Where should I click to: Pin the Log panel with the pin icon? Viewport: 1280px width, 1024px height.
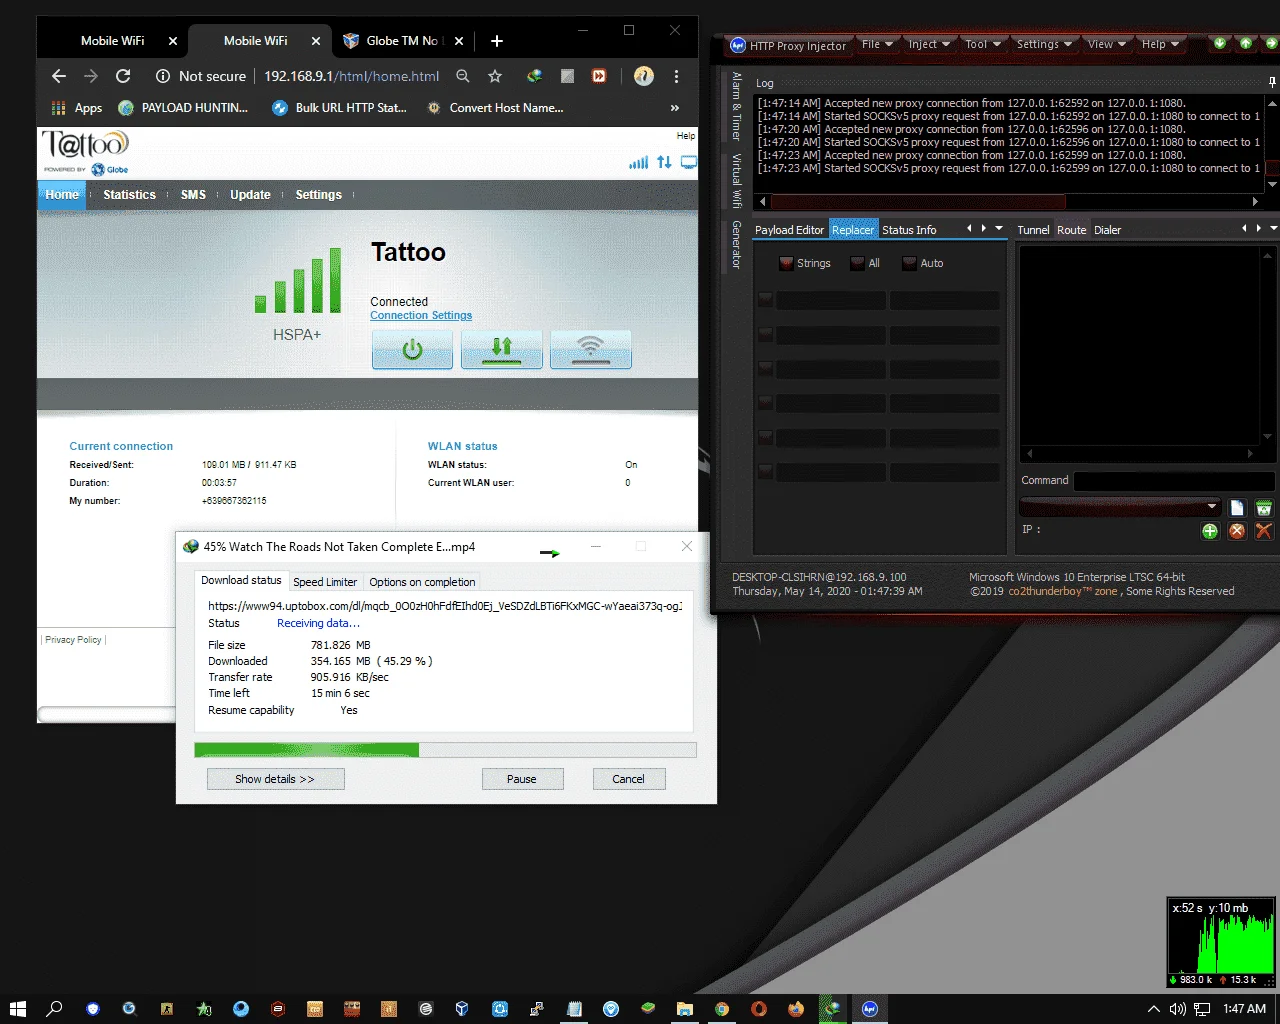click(x=1272, y=82)
